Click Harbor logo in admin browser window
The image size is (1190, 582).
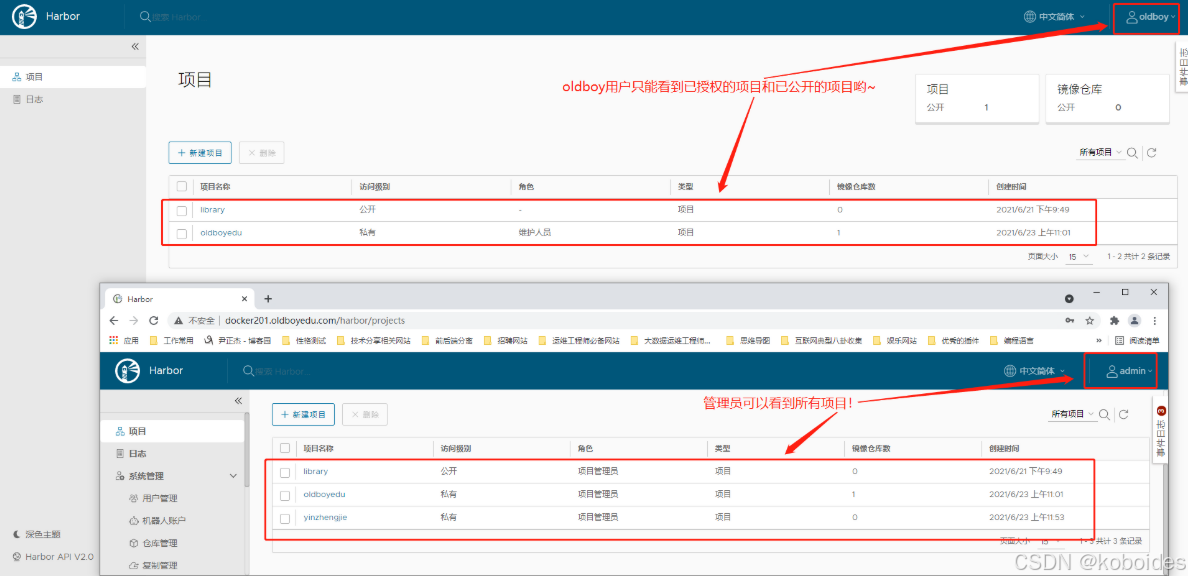(x=128, y=370)
